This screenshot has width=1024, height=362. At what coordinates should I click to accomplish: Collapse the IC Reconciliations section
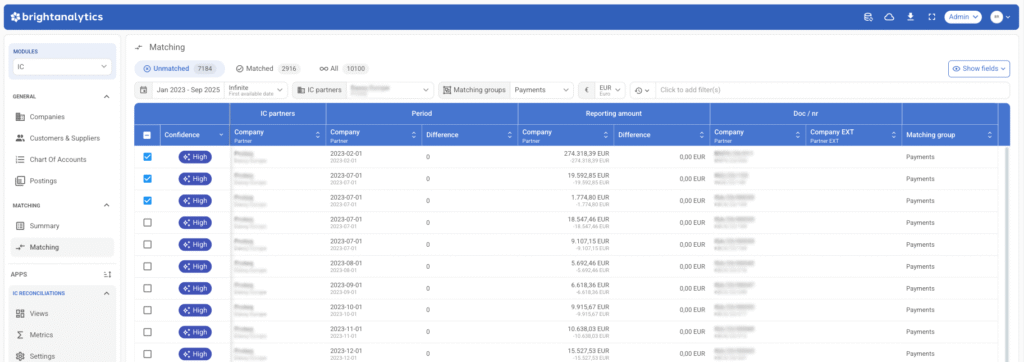[107, 293]
